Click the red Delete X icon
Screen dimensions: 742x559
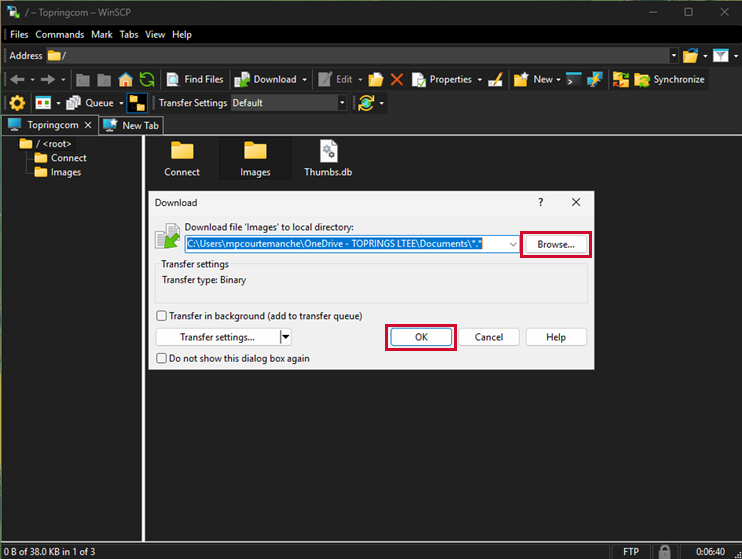point(397,79)
